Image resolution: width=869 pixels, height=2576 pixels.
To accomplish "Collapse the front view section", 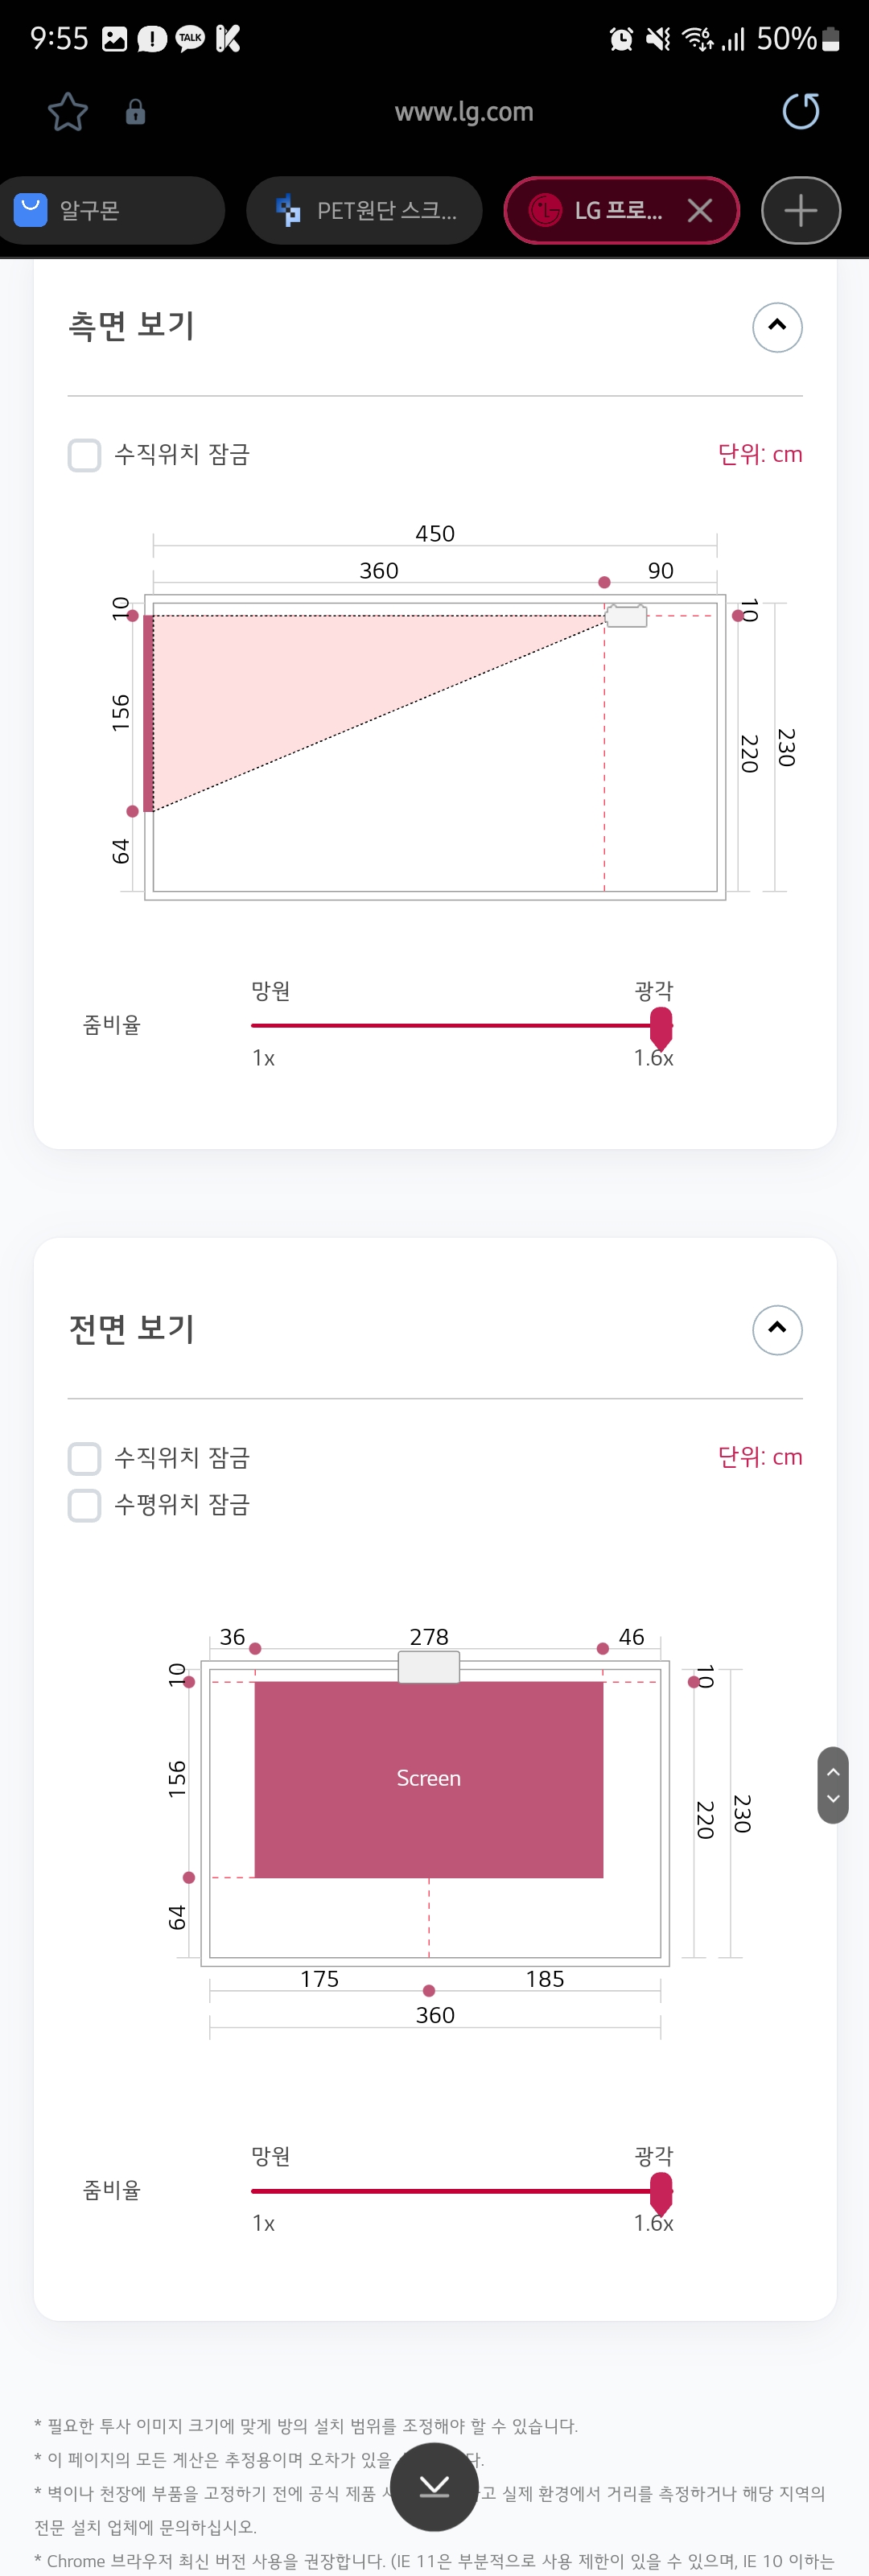I will 777,1330.
